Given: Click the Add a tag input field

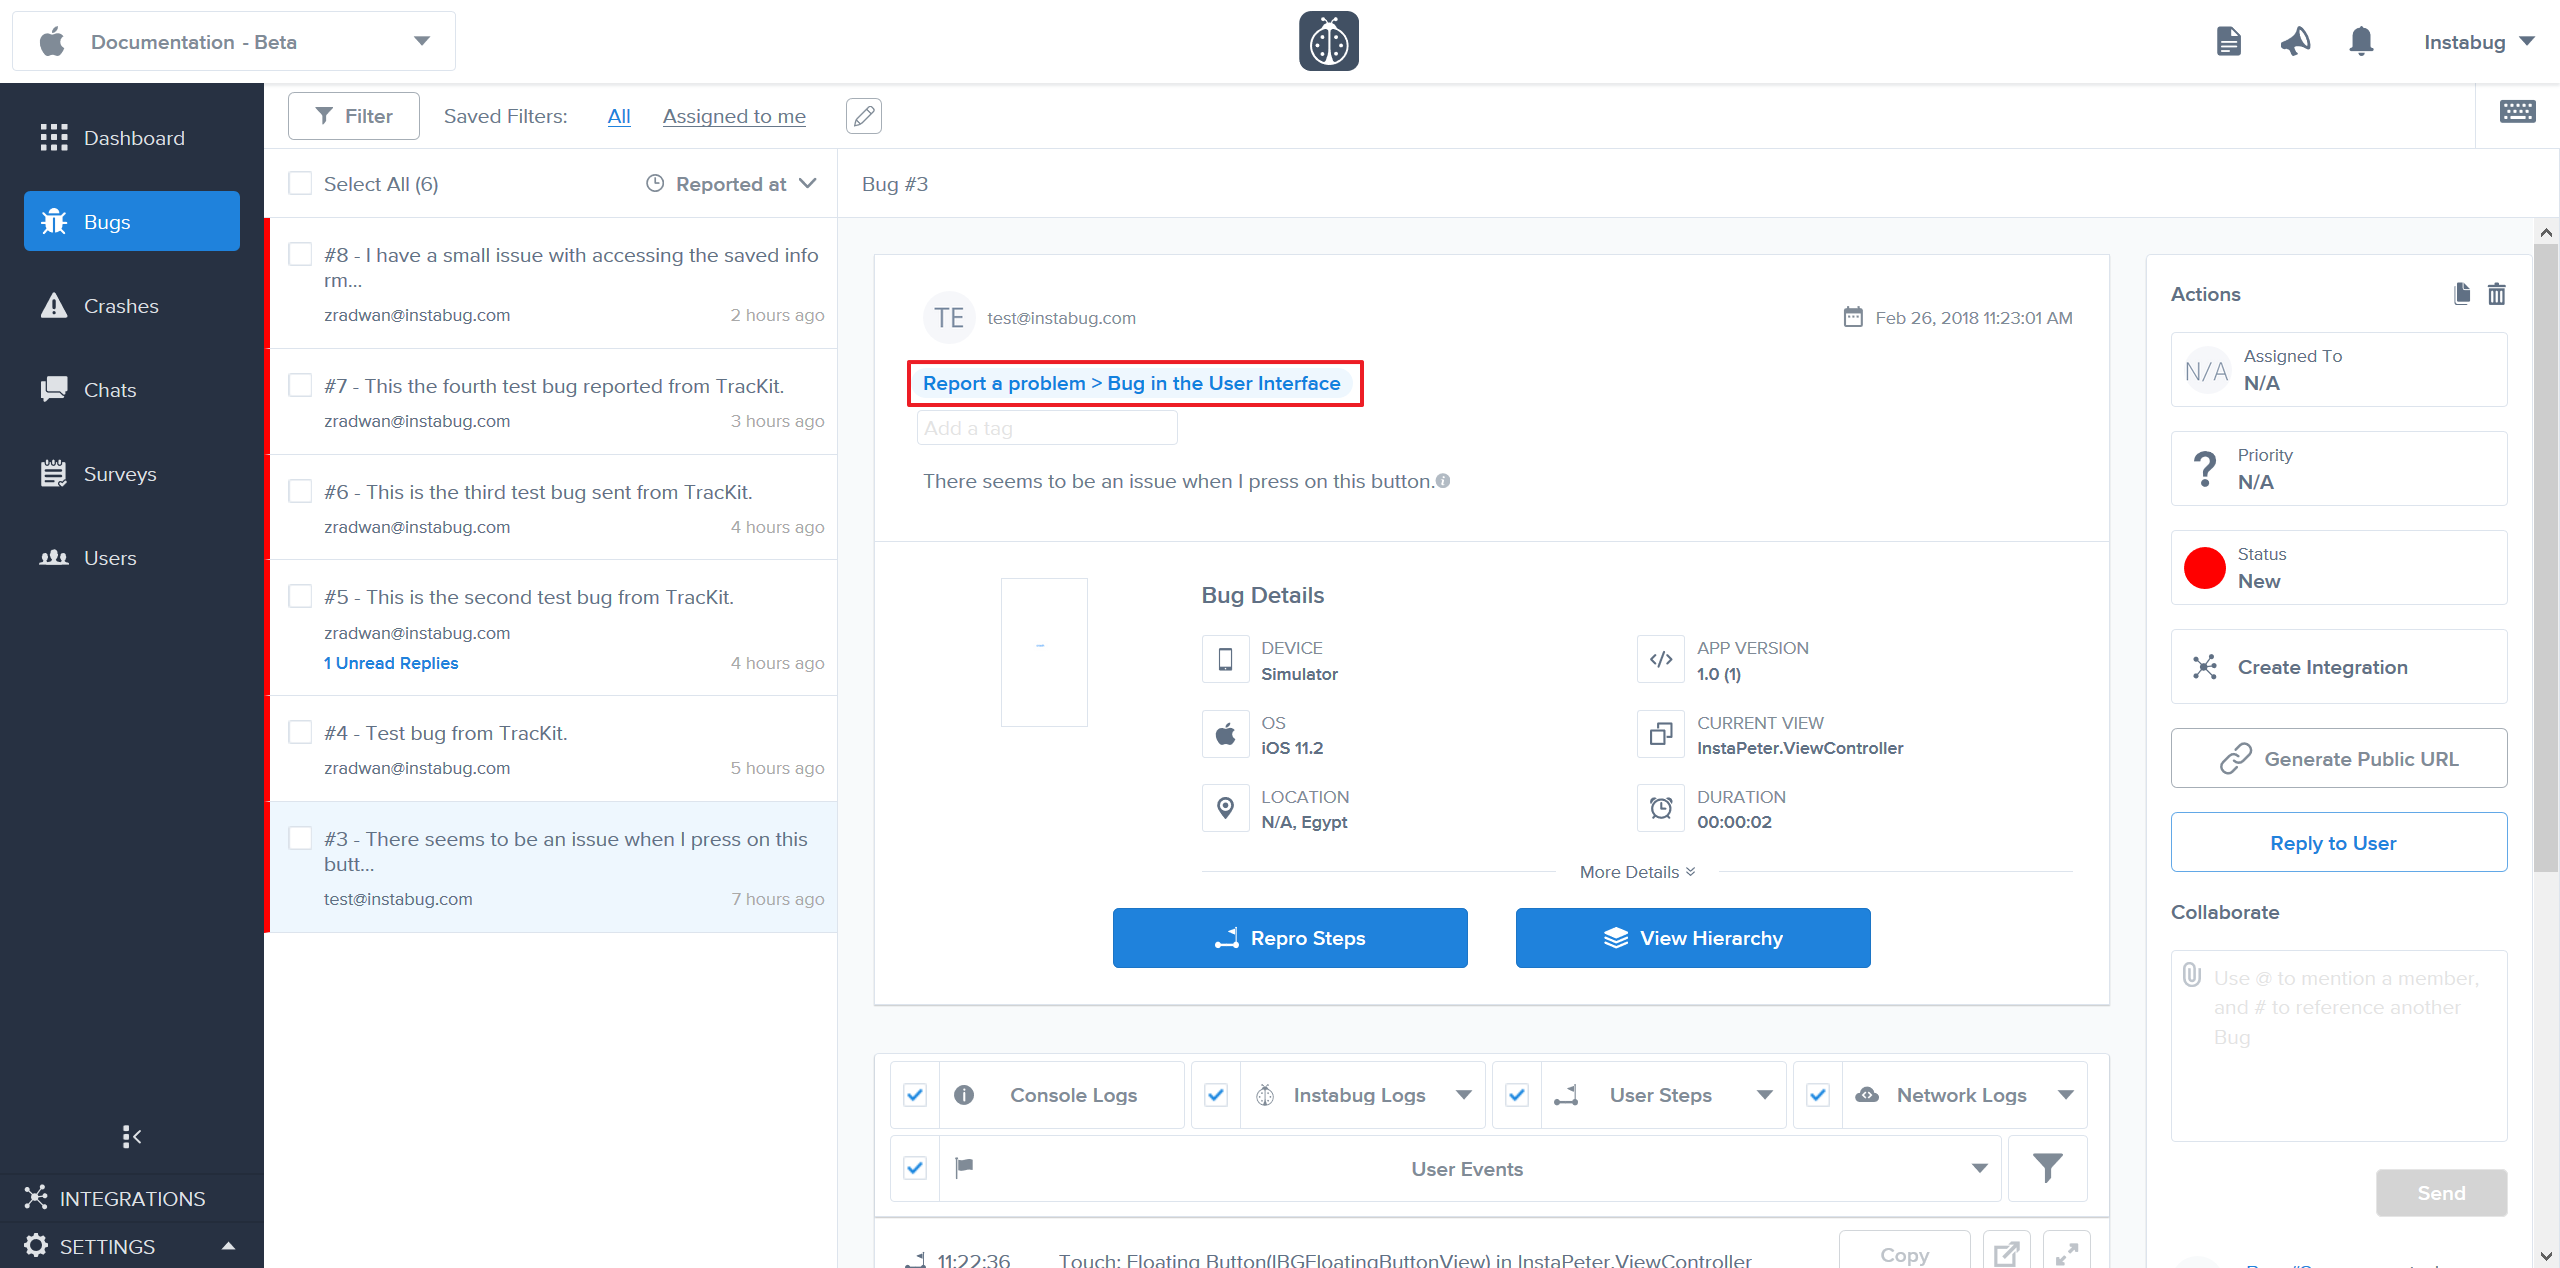Looking at the screenshot, I should (x=1046, y=429).
